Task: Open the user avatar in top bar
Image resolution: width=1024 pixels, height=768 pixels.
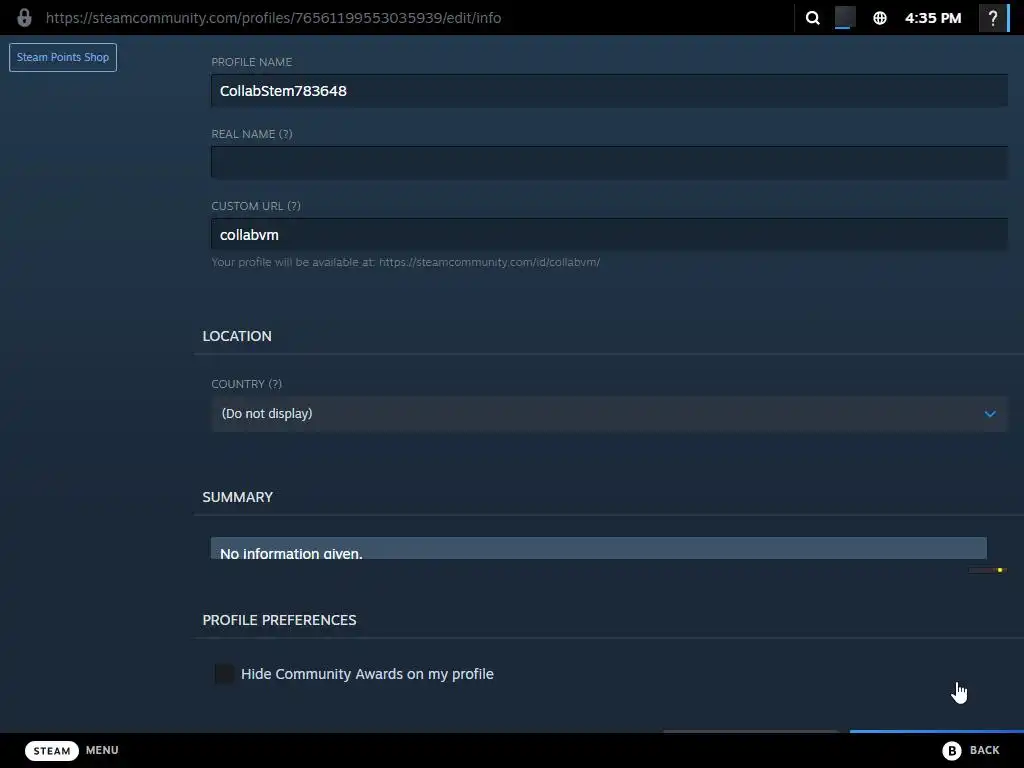Action: click(x=845, y=17)
